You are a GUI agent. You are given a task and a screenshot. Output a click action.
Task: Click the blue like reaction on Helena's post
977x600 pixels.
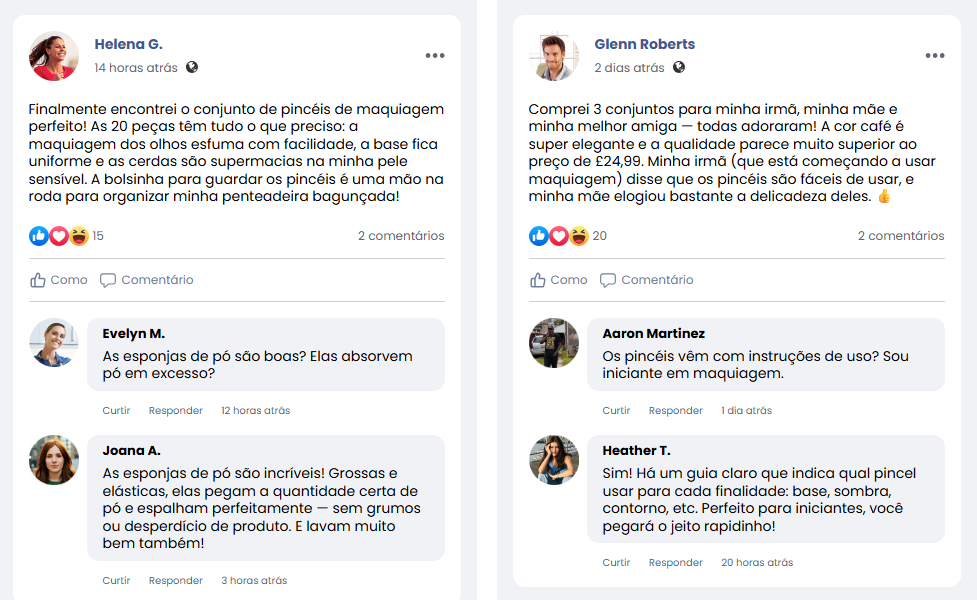click(x=39, y=236)
